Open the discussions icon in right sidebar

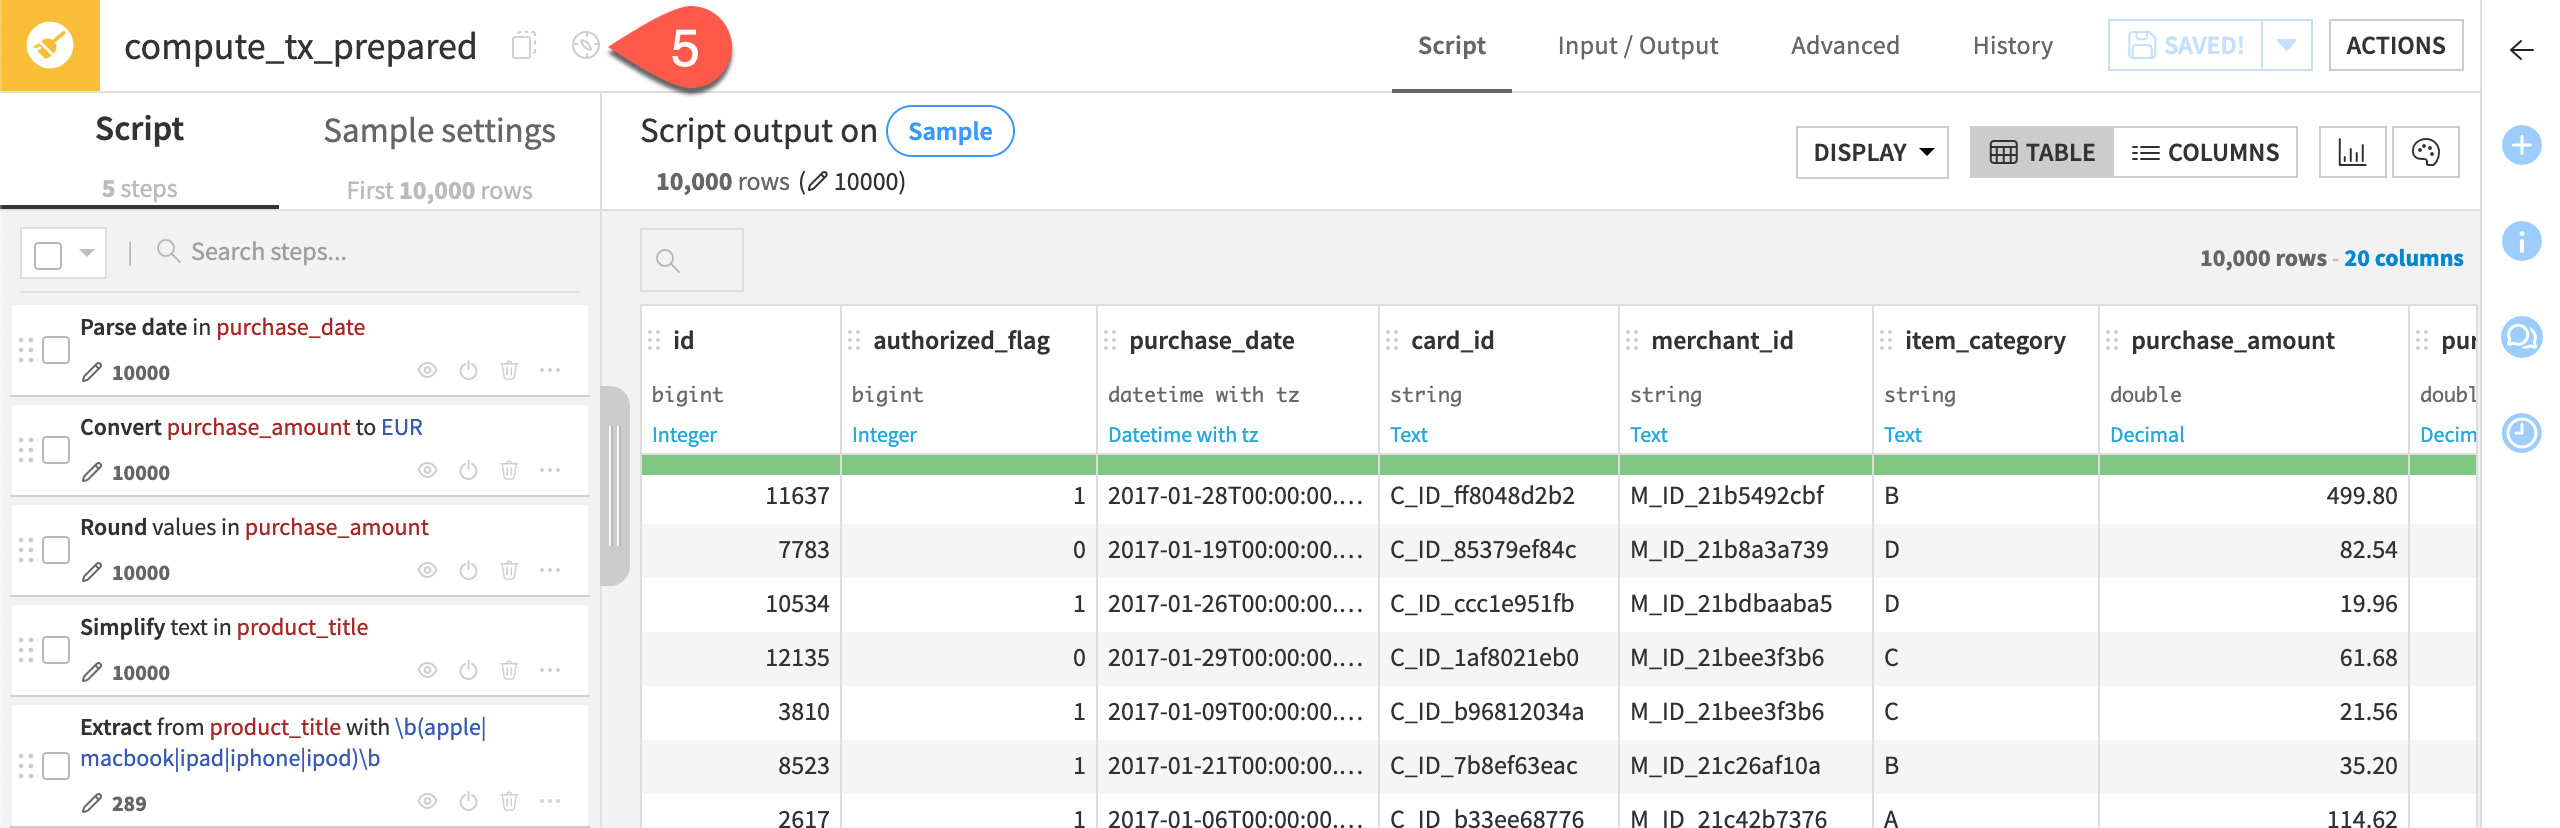click(x=2521, y=337)
